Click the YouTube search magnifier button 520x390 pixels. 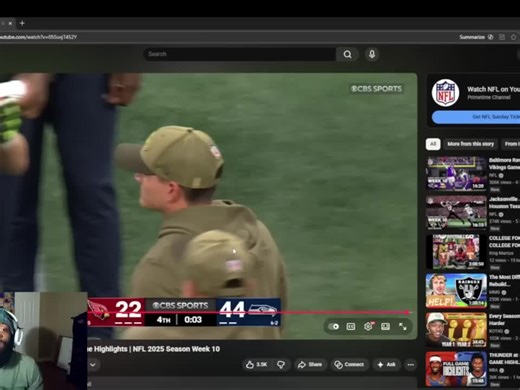(347, 54)
